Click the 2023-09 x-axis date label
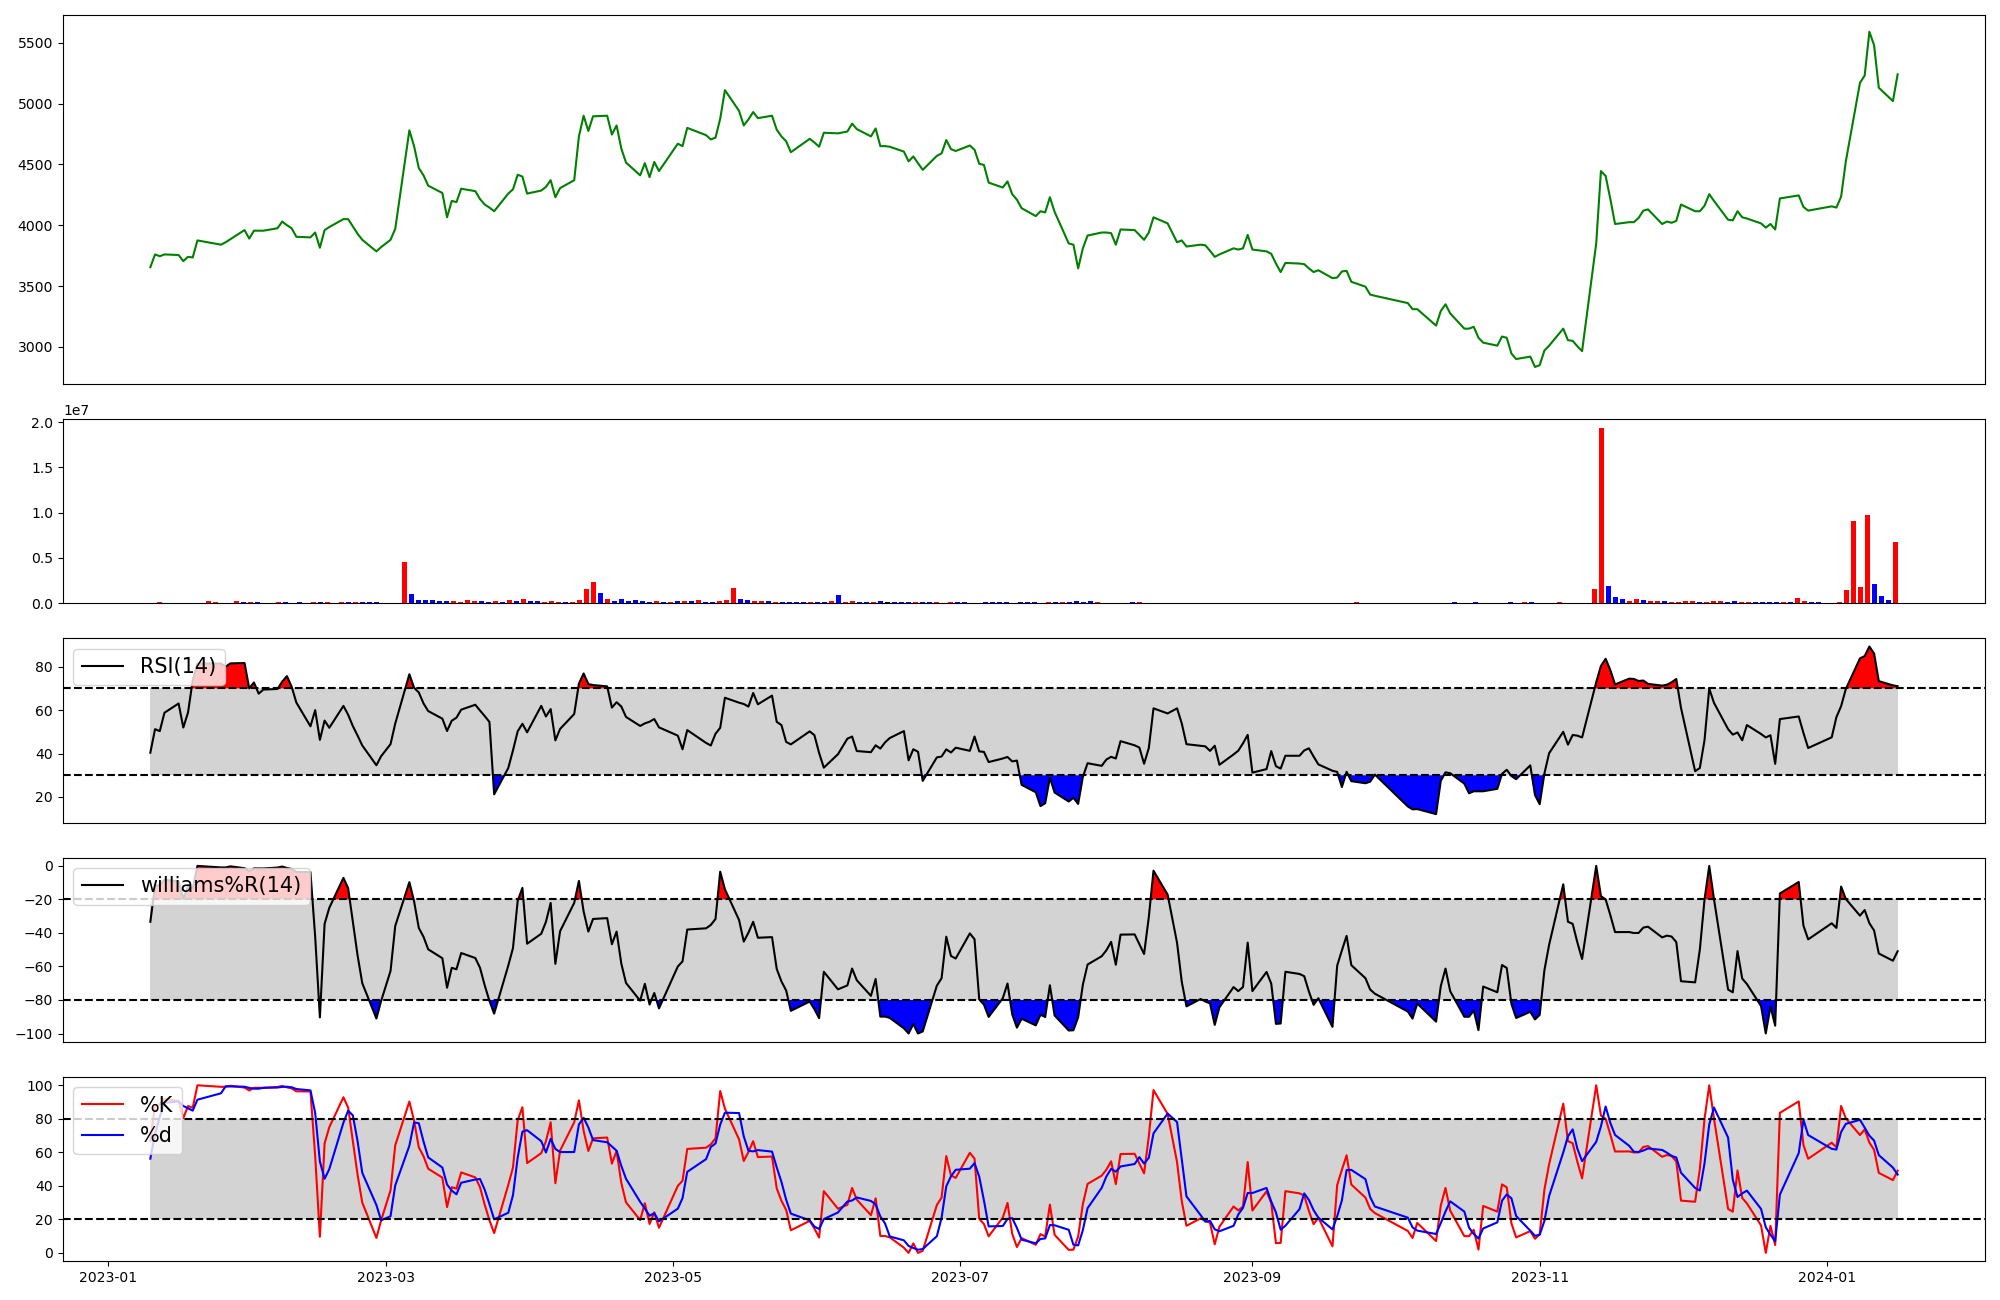The height and width of the screenshot is (1300, 2000). pos(1252,1277)
